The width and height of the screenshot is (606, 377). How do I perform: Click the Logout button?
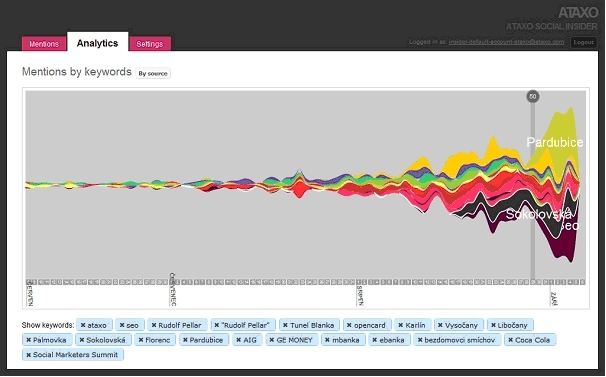pos(583,42)
